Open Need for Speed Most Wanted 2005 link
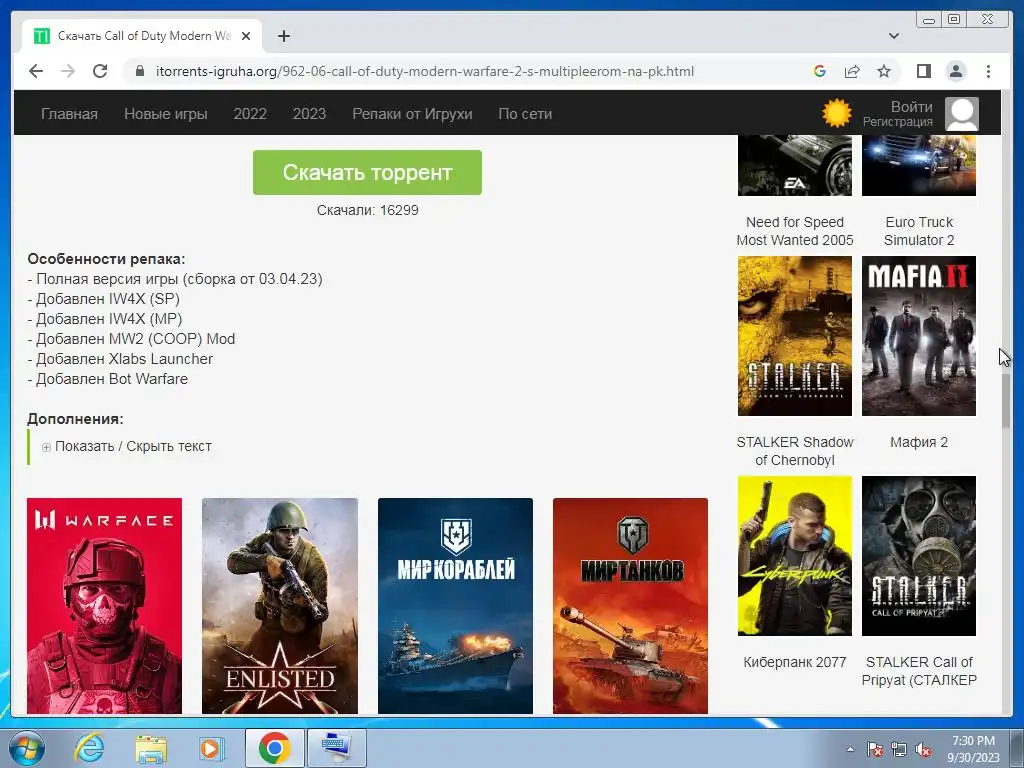This screenshot has width=1024, height=768. click(x=795, y=231)
